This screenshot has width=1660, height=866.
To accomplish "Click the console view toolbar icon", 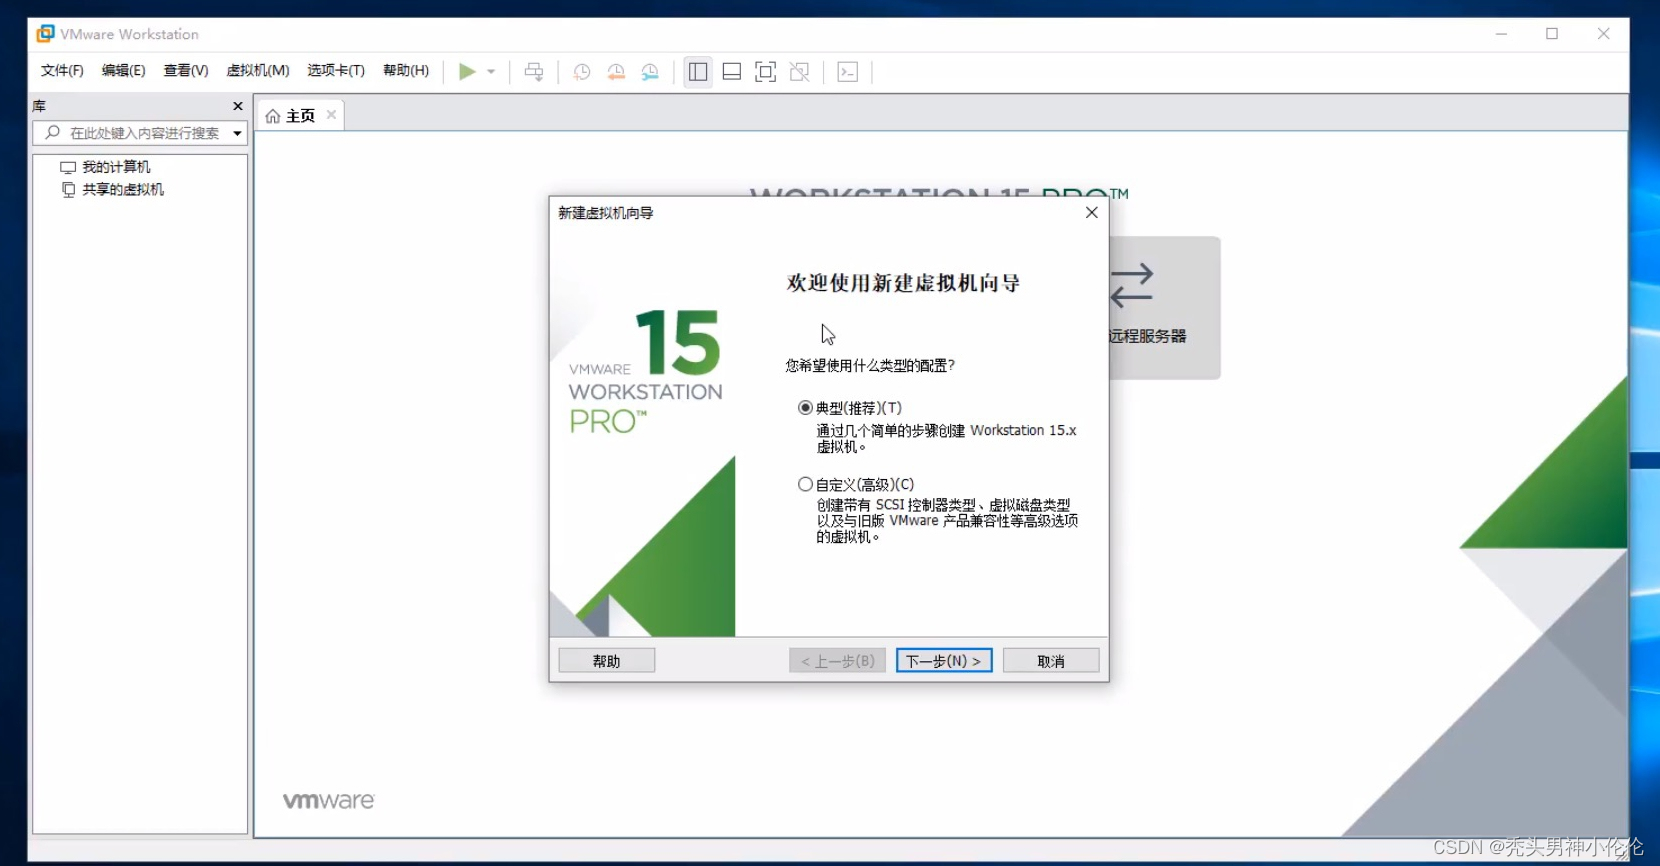I will (x=848, y=72).
